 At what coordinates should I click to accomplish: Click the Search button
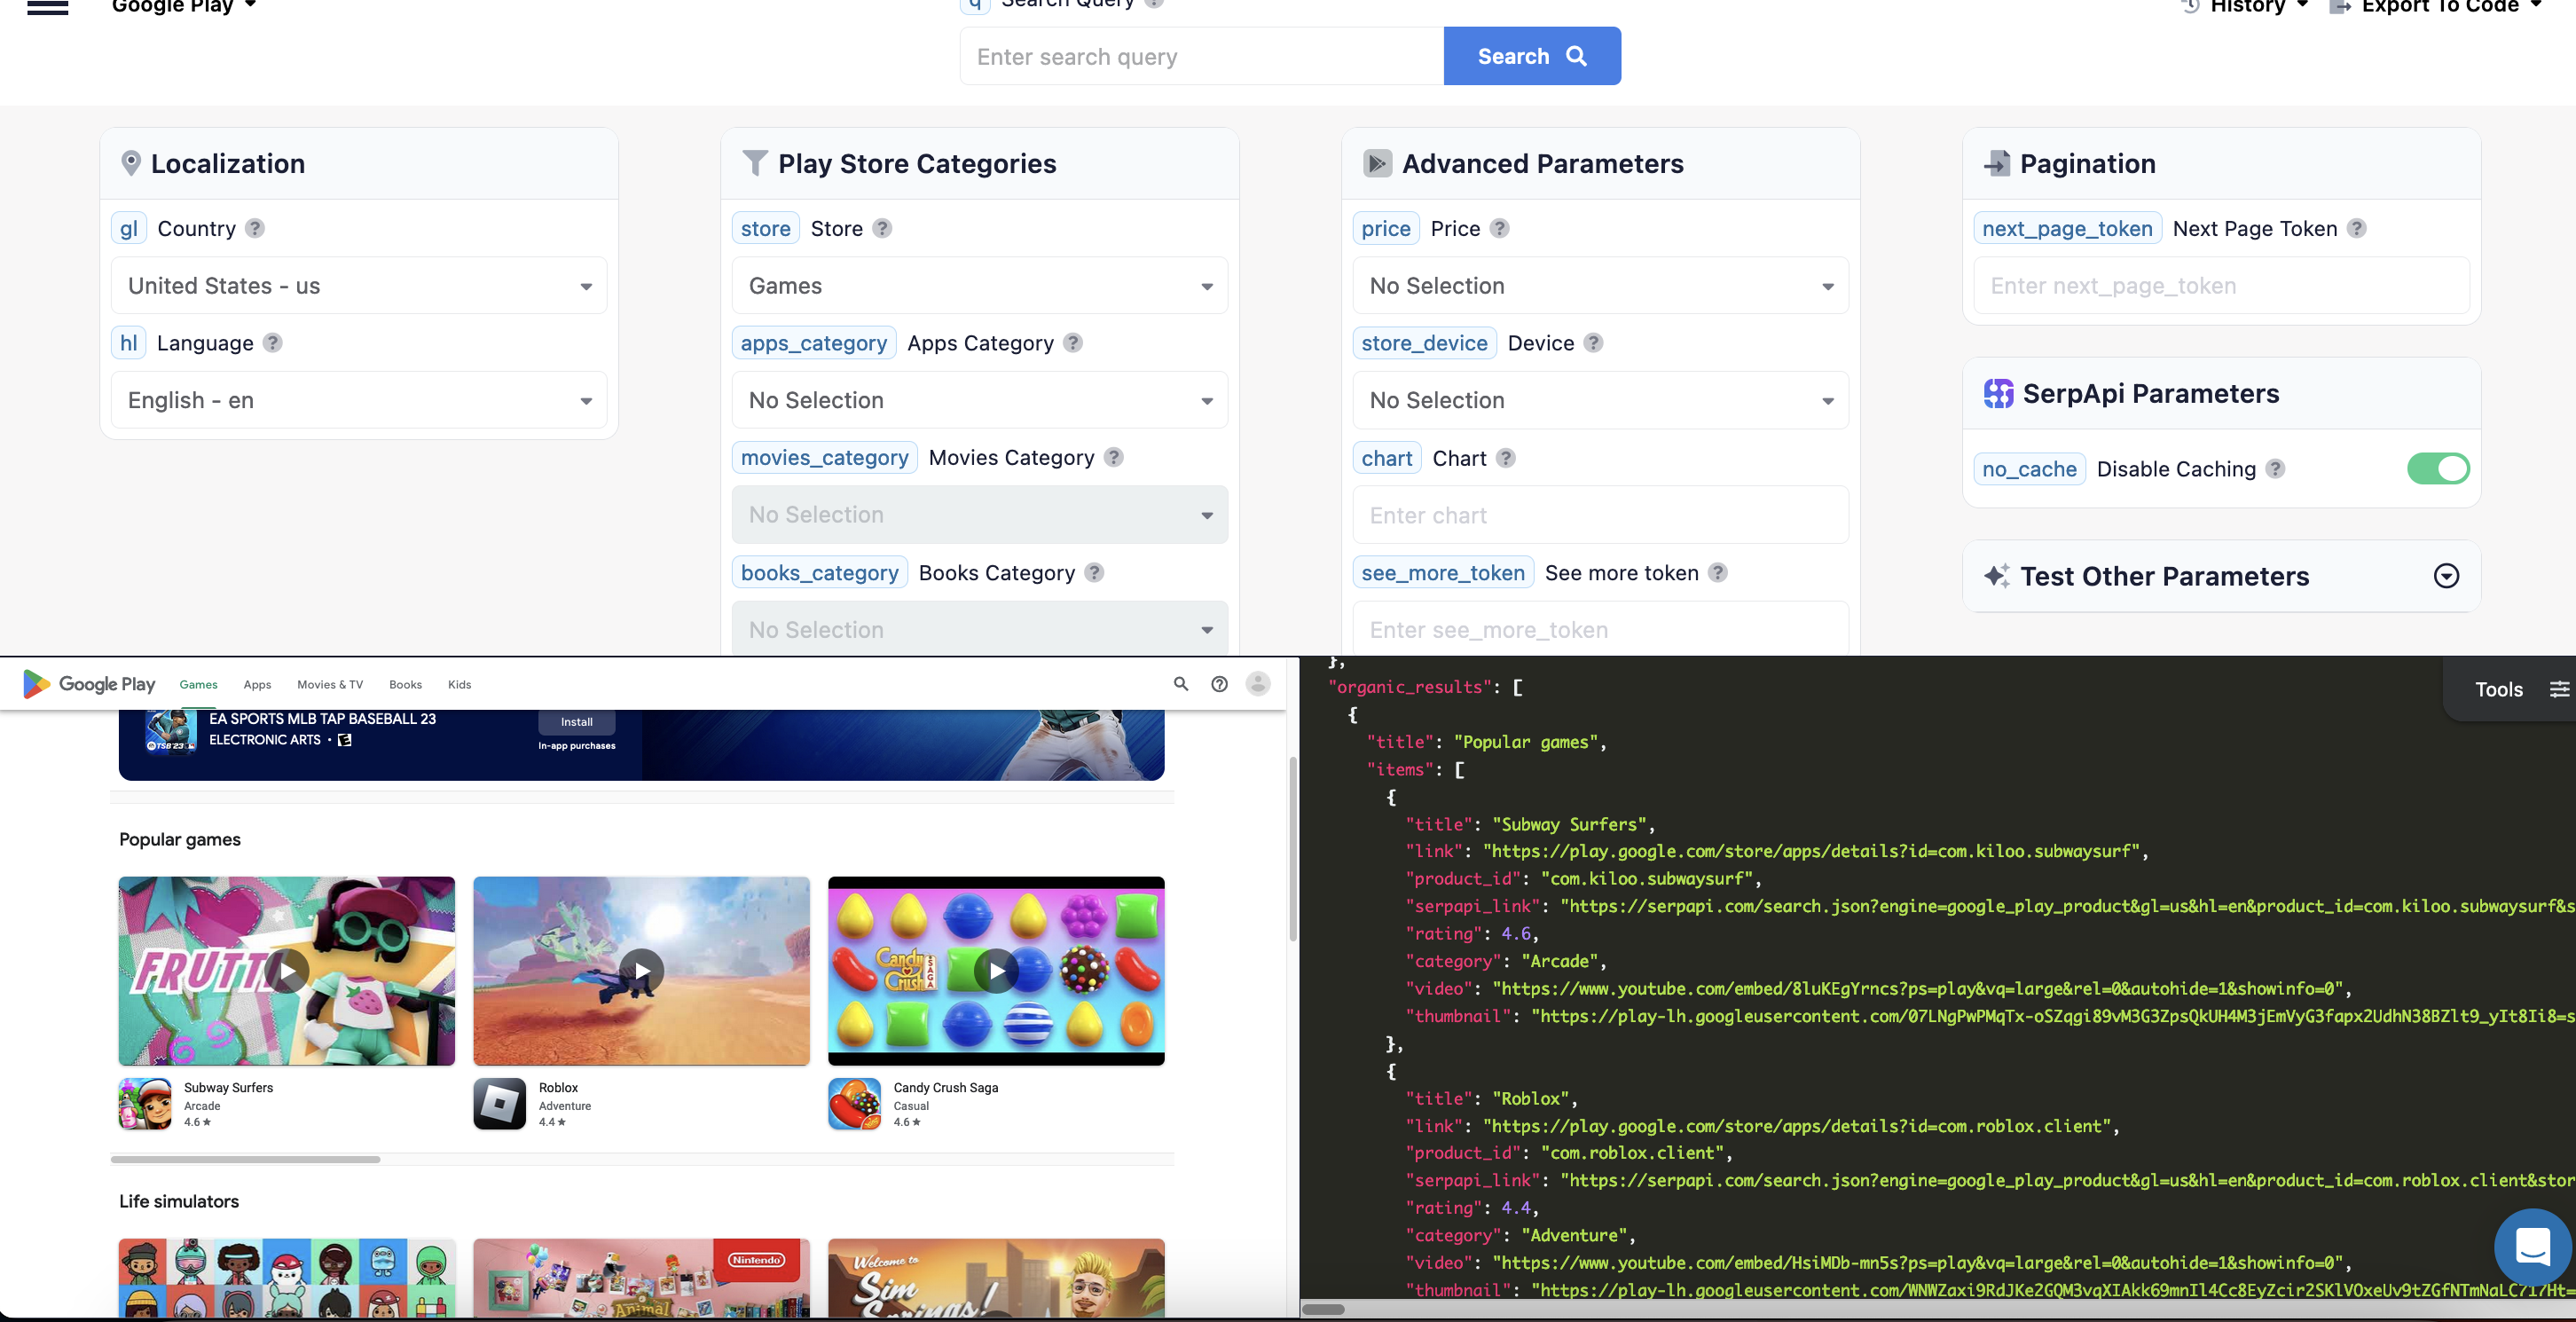pyautogui.click(x=1530, y=56)
